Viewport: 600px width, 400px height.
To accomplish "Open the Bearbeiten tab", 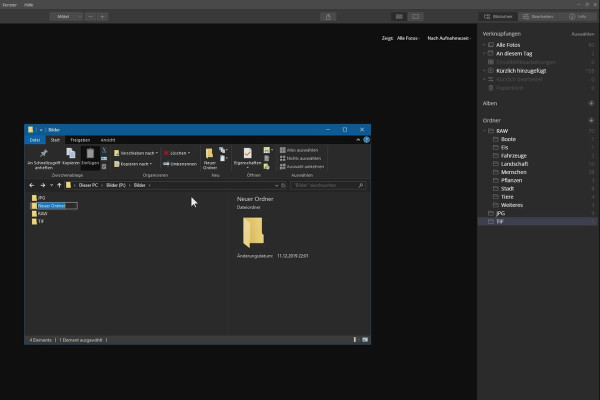I will [538, 16].
